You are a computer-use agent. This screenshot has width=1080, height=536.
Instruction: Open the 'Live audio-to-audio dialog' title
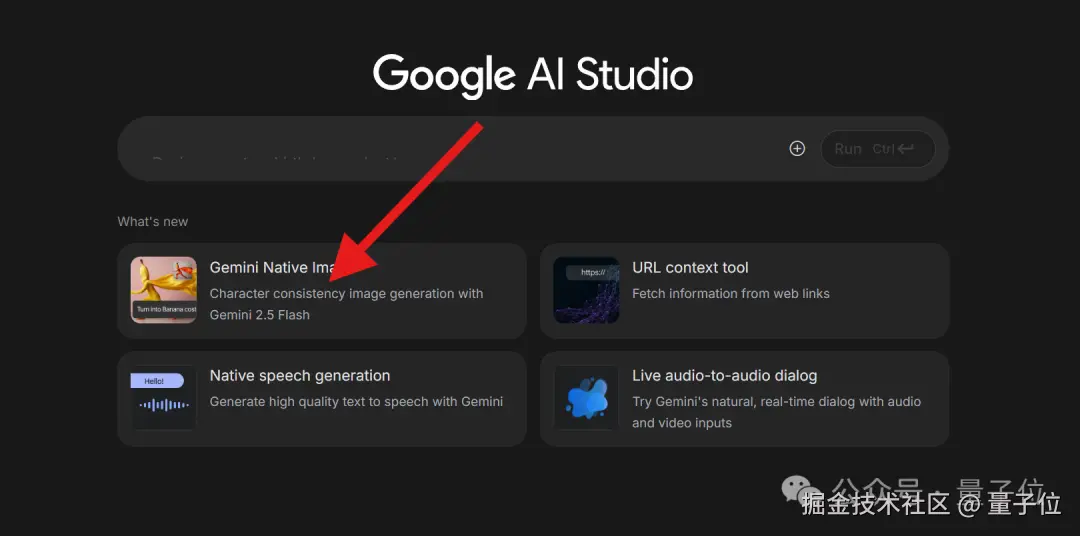(x=725, y=376)
